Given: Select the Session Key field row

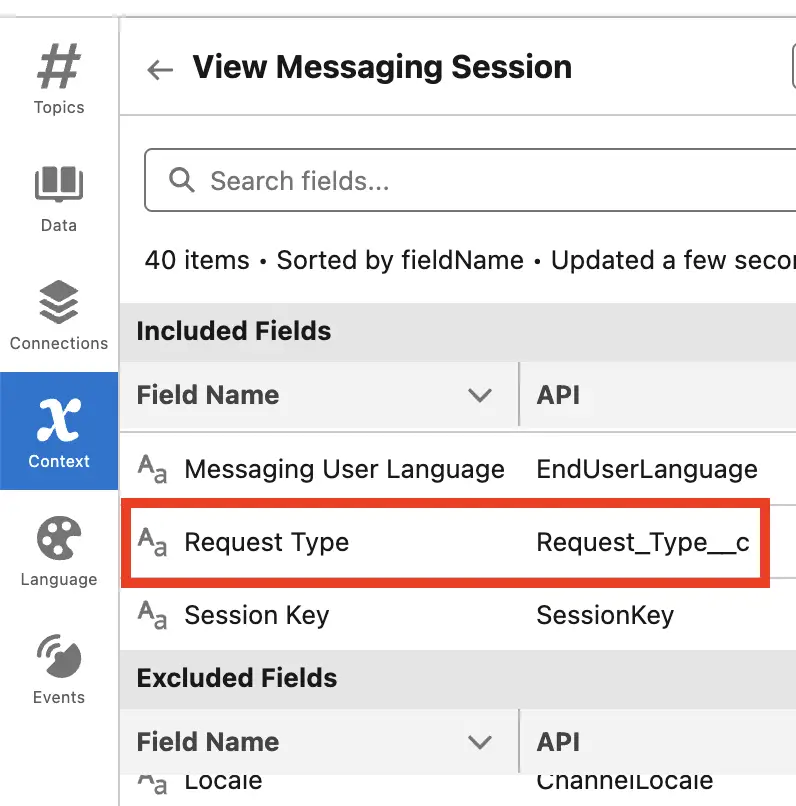Looking at the screenshot, I should tap(458, 615).
